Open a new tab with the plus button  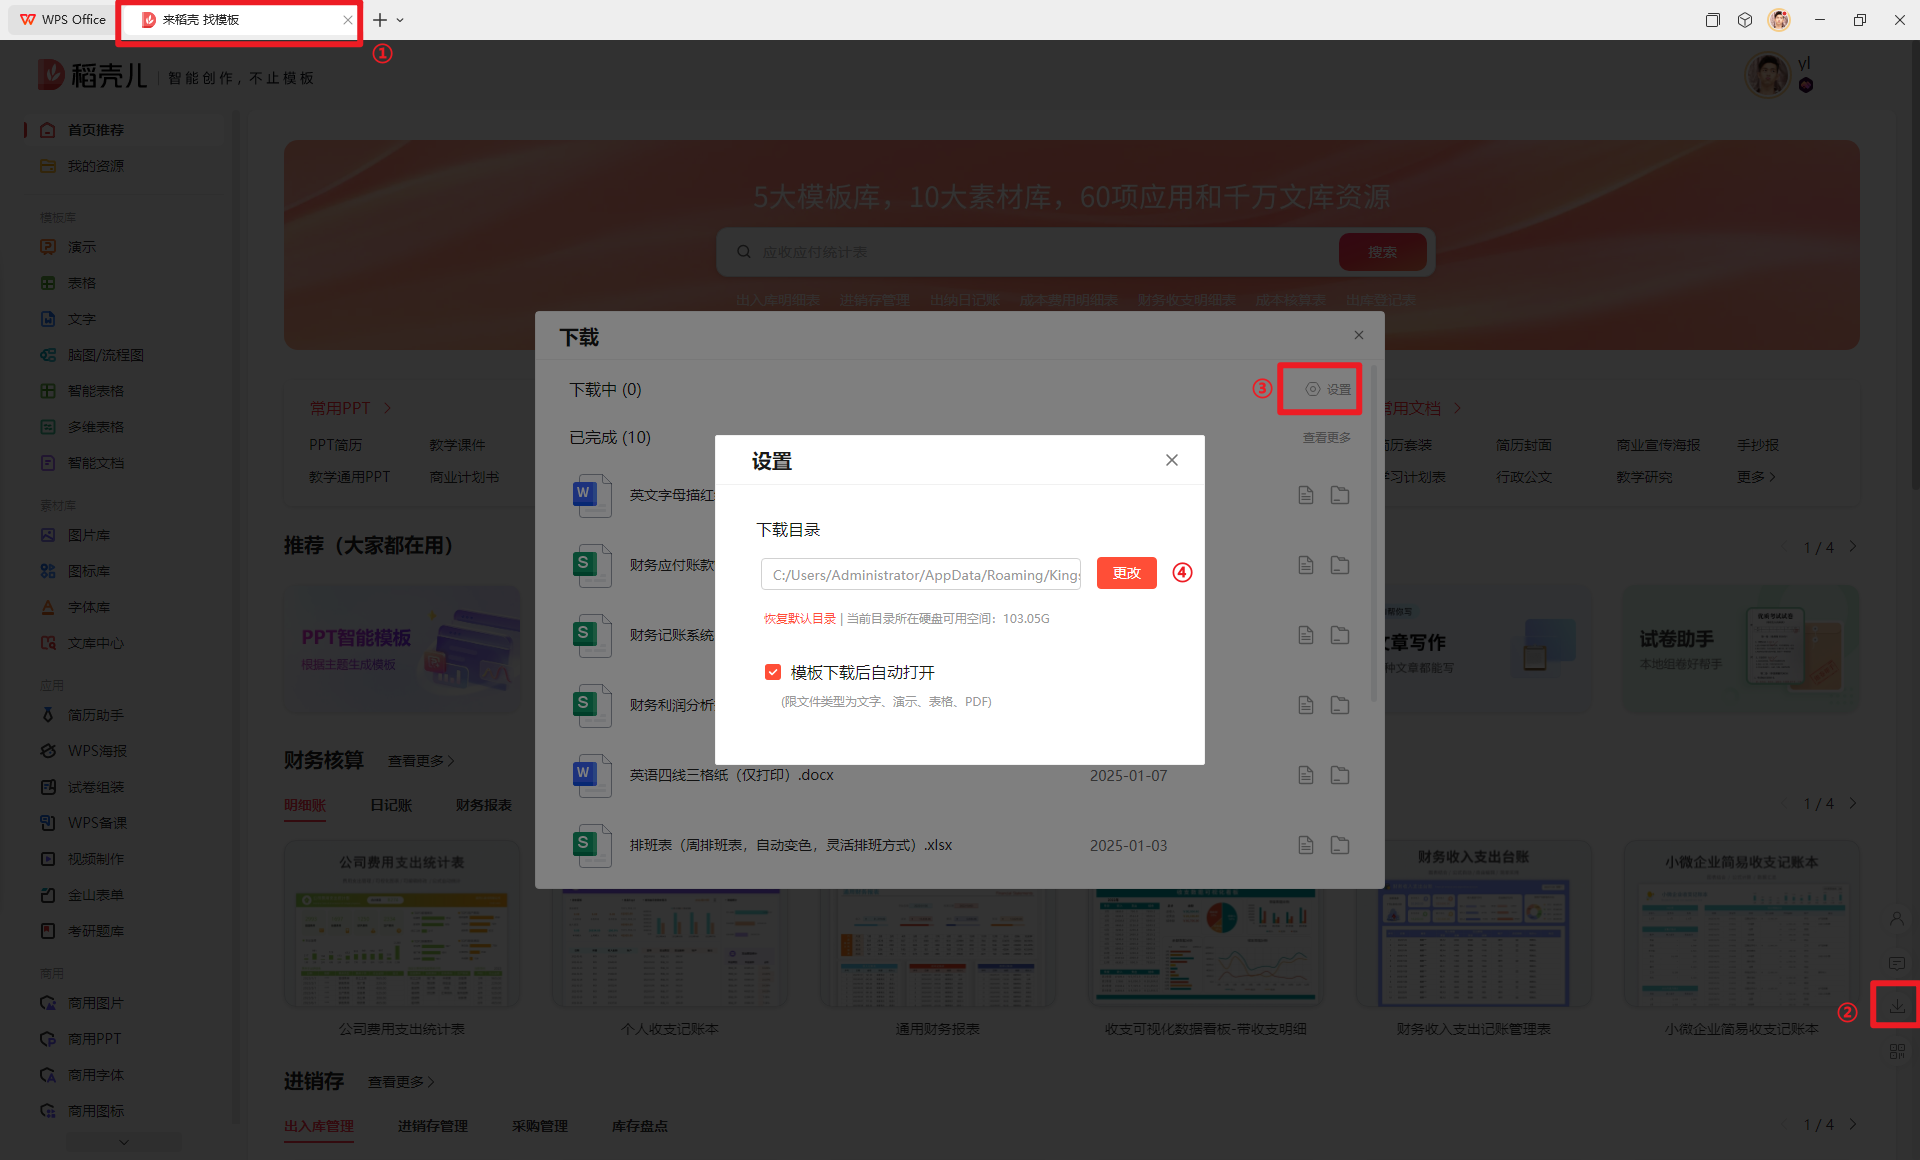(x=380, y=20)
